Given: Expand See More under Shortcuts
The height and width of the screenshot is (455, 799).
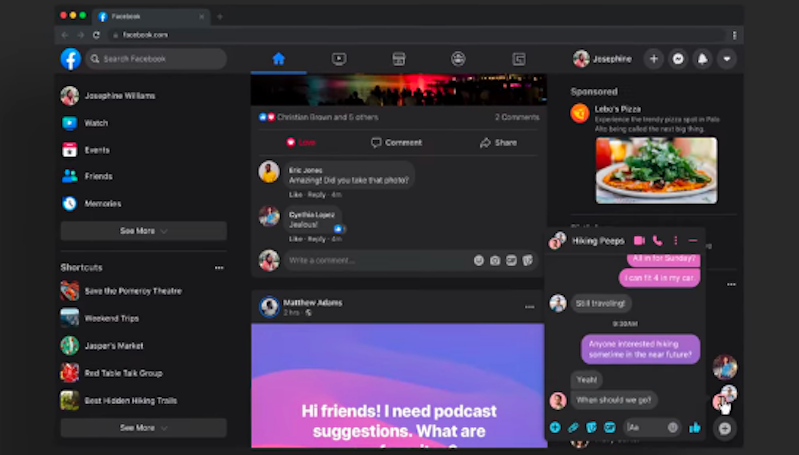Looking at the screenshot, I should tap(143, 427).
